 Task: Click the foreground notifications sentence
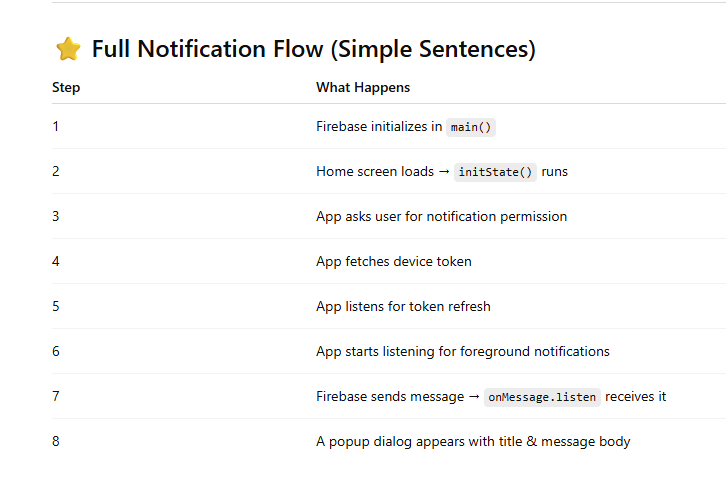pyautogui.click(x=462, y=352)
